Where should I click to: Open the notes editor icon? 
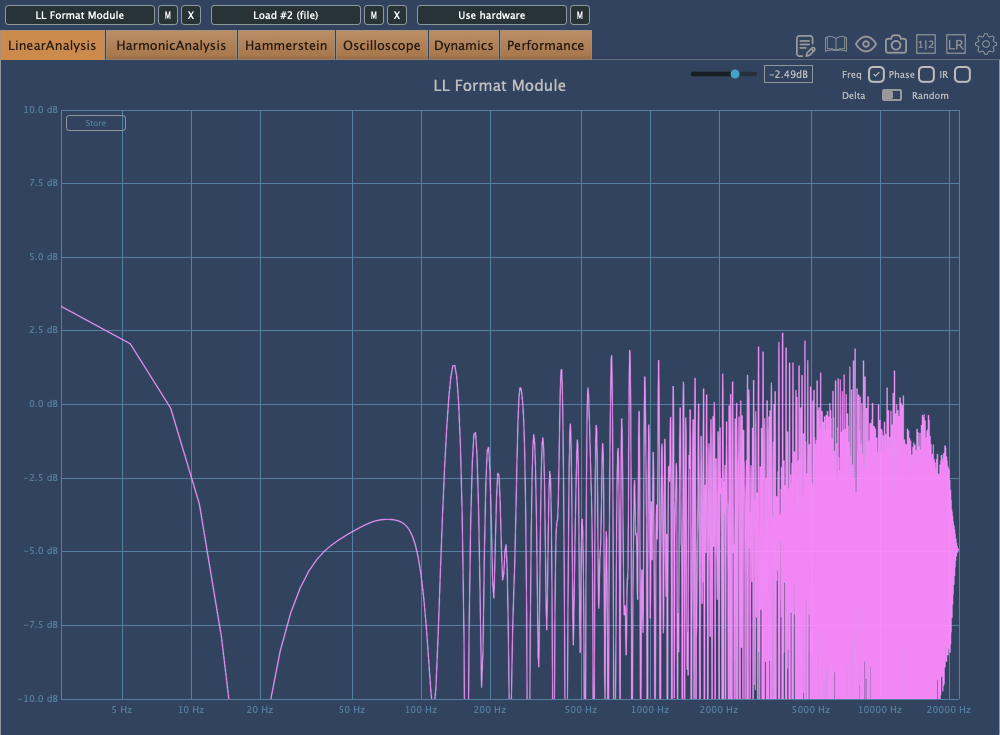tap(805, 45)
